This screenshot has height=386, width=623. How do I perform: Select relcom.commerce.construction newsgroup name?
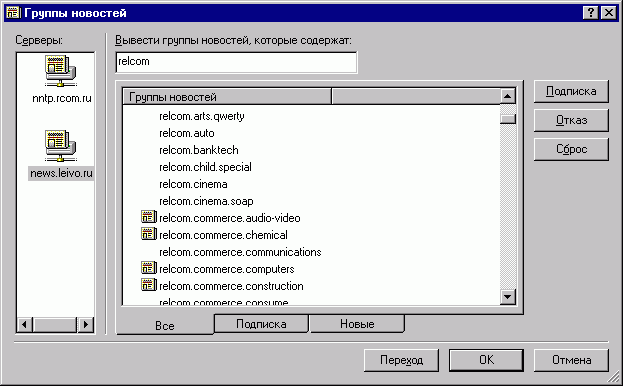click(x=231, y=286)
